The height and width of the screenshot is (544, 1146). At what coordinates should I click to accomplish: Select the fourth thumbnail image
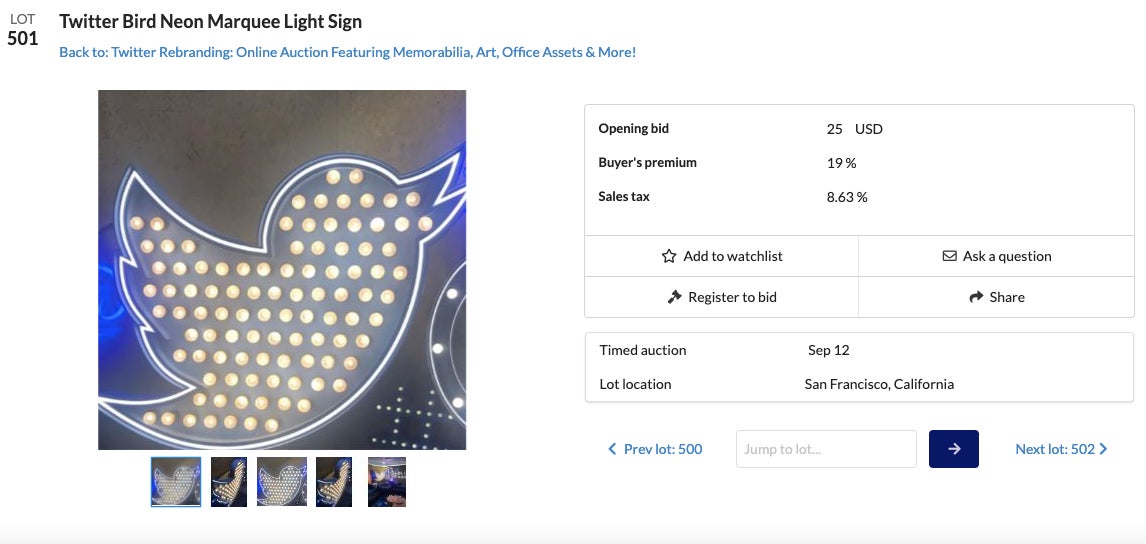coord(334,482)
